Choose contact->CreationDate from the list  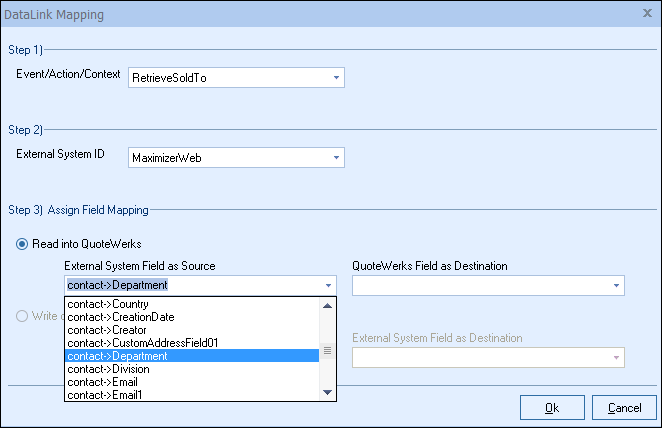pos(190,316)
